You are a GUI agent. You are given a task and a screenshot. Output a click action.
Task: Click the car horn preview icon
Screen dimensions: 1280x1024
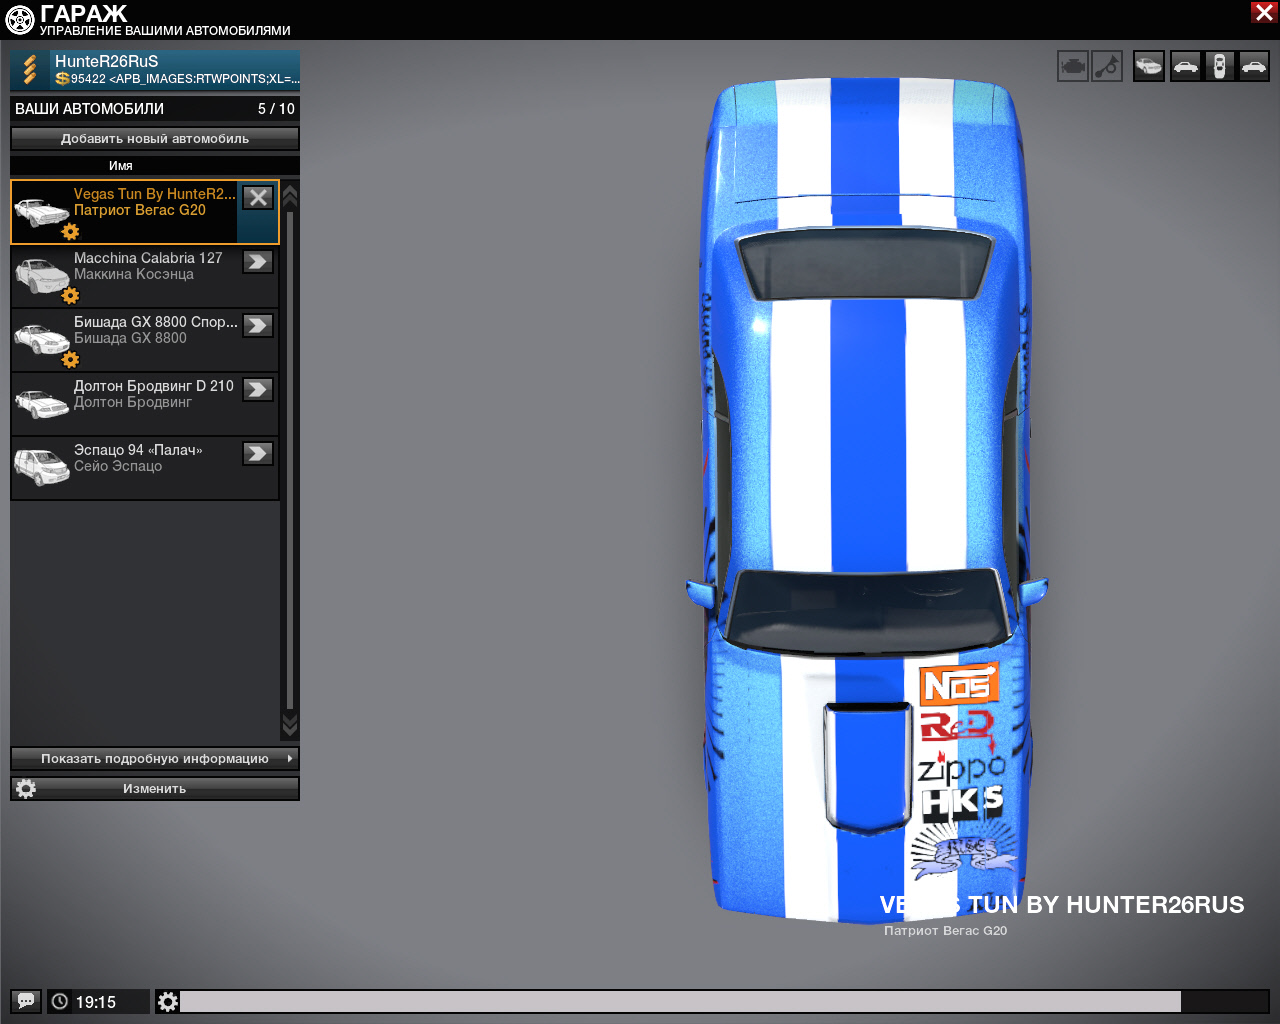pyautogui.click(x=1107, y=67)
